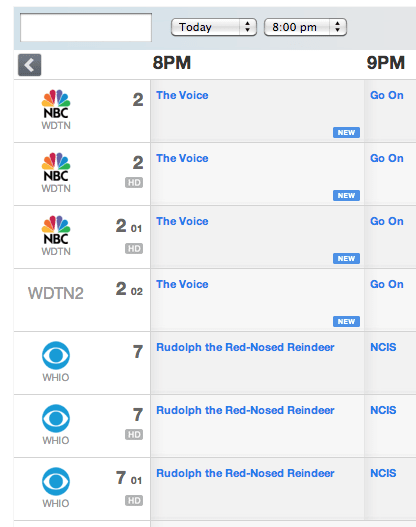Open Go On listing on WDTN2 channel 2 02
Image resolution: width=416 pixels, height=527 pixels.
click(387, 284)
